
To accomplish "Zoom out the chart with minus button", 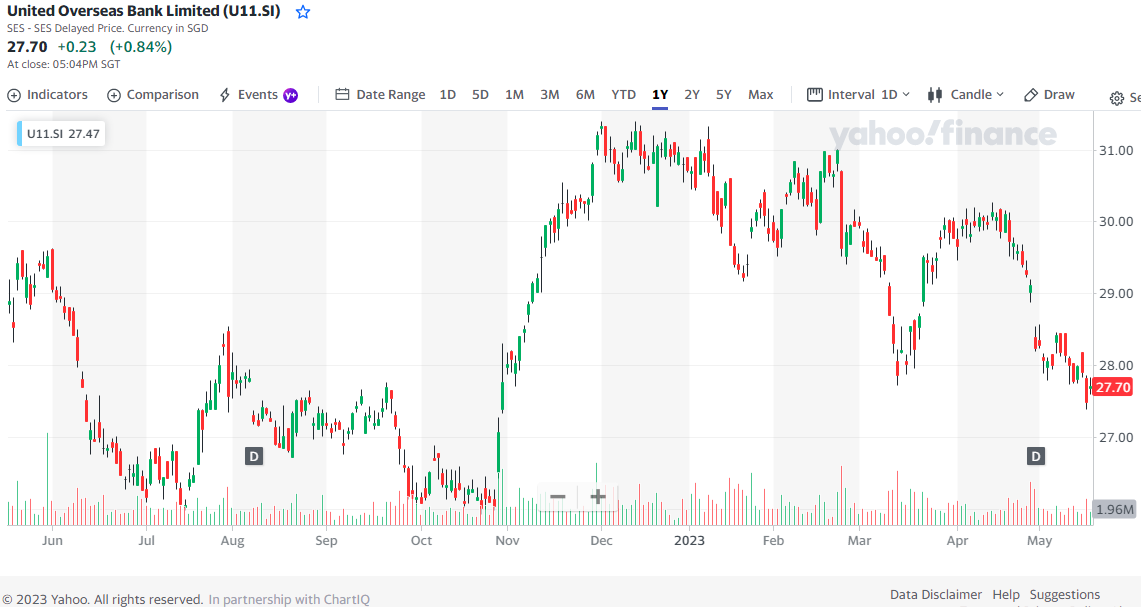I will (x=558, y=497).
